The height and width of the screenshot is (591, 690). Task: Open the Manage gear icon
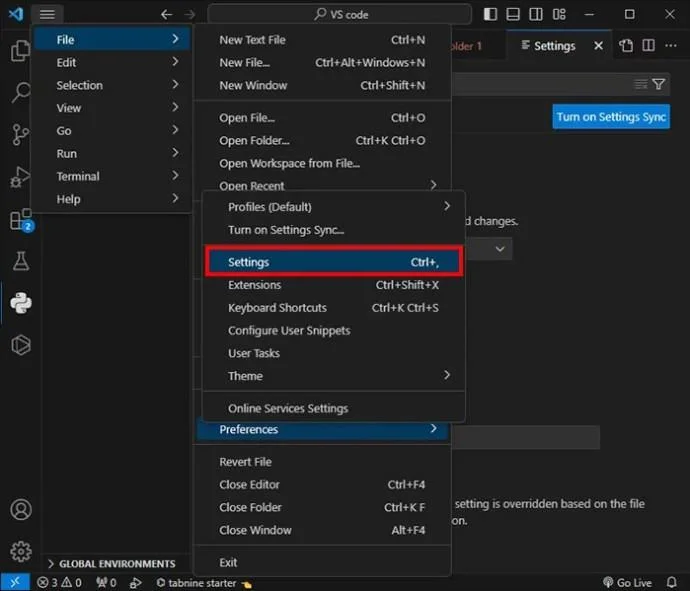[x=21, y=551]
